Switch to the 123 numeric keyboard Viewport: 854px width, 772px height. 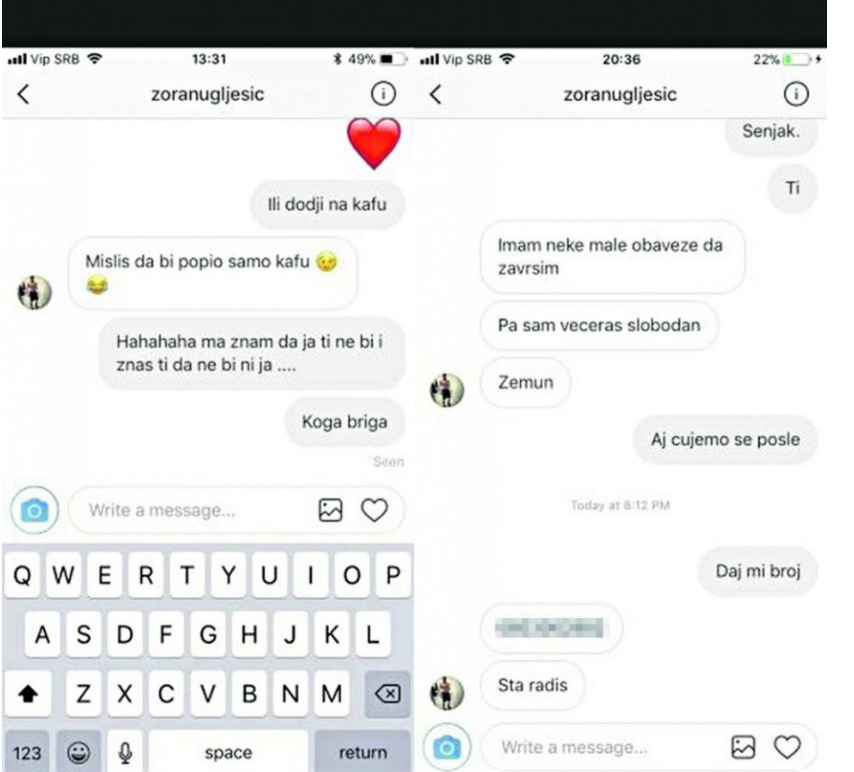point(27,752)
